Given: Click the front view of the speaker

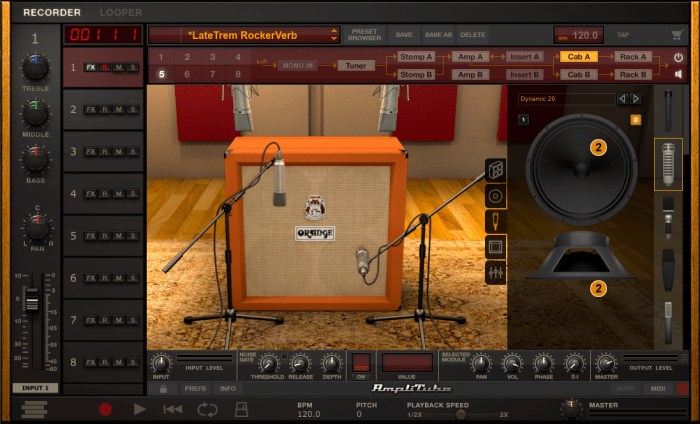Looking at the screenshot, I should 581,169.
